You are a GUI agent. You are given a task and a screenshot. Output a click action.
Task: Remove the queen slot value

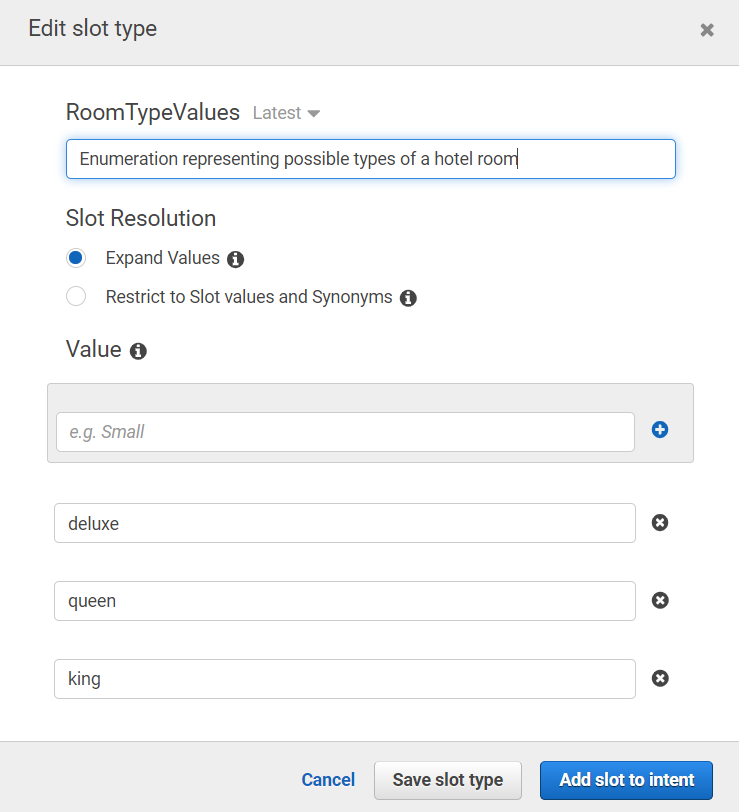coord(660,600)
